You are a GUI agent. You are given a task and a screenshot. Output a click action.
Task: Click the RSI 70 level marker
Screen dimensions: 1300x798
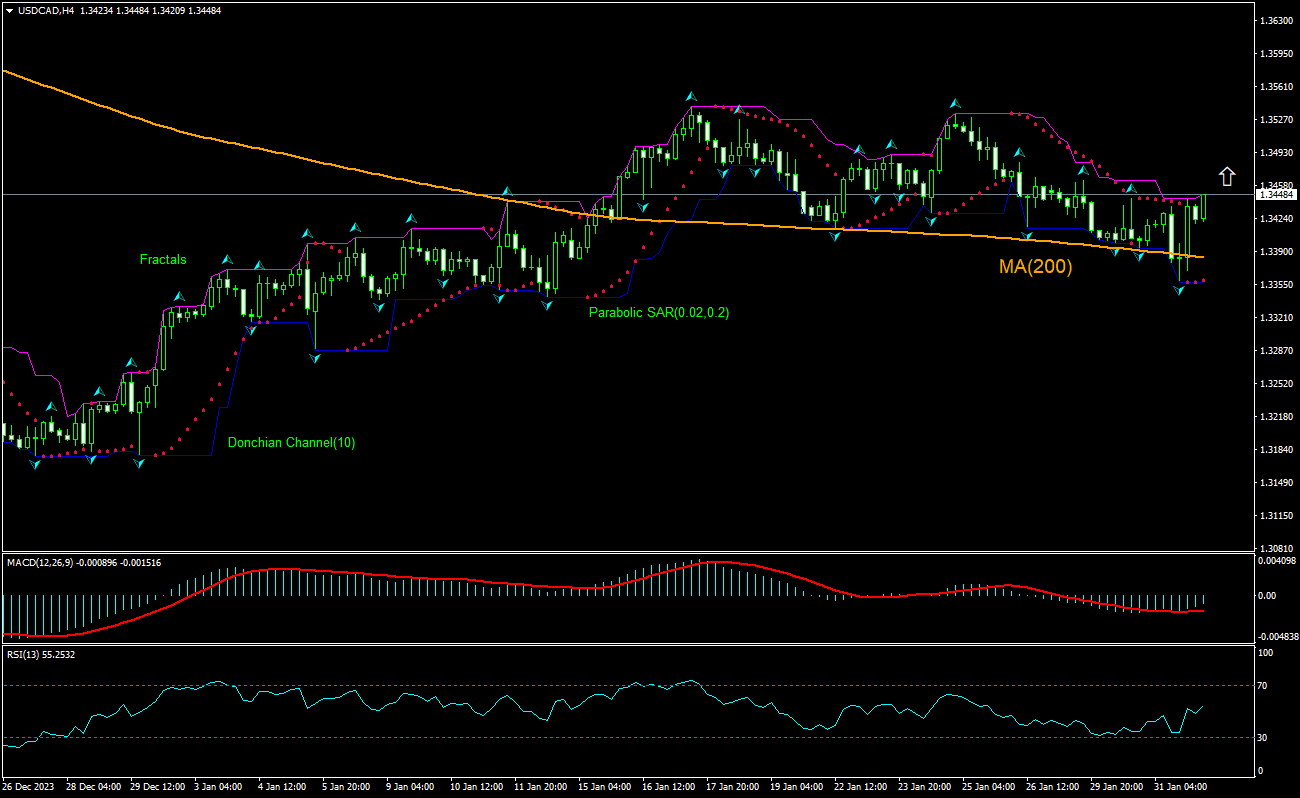1264,686
